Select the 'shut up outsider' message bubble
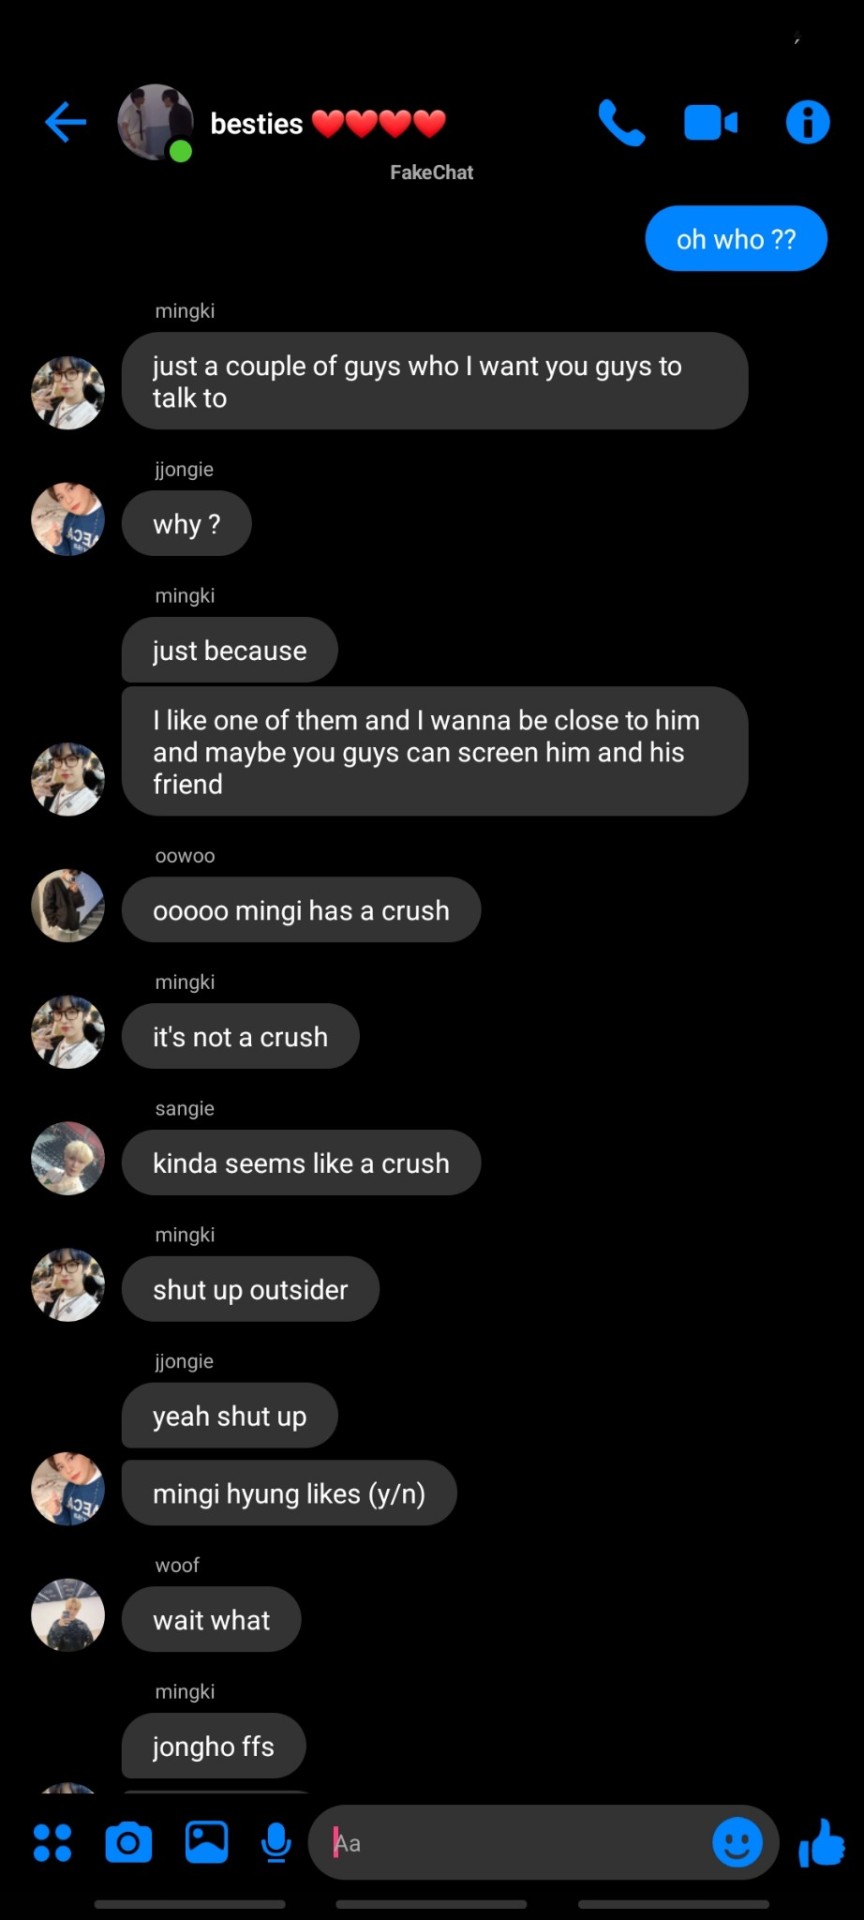864x1920 pixels. point(250,1289)
